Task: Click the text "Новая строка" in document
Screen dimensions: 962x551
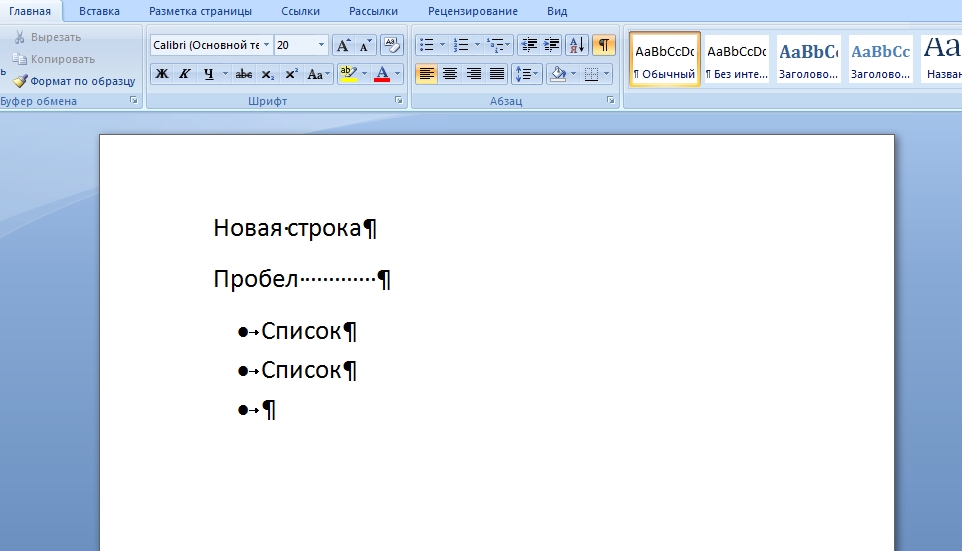Action: click(287, 228)
